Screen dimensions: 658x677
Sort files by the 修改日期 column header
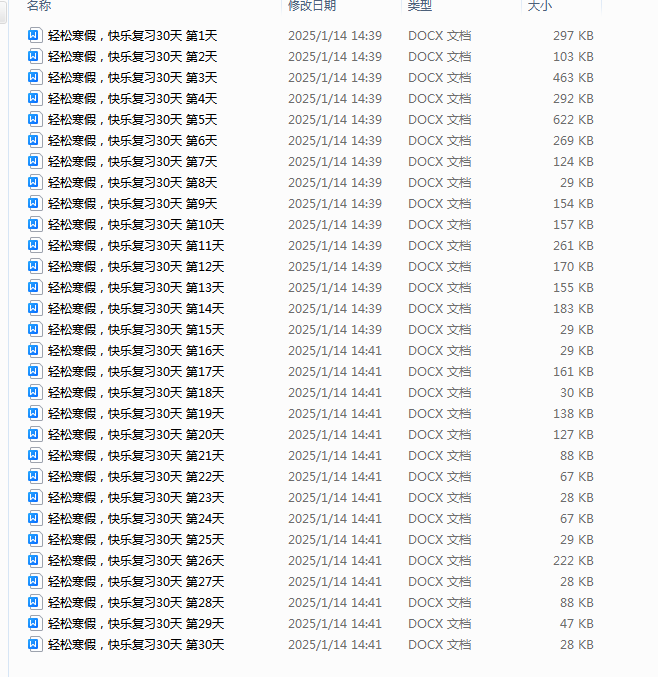coord(312,6)
